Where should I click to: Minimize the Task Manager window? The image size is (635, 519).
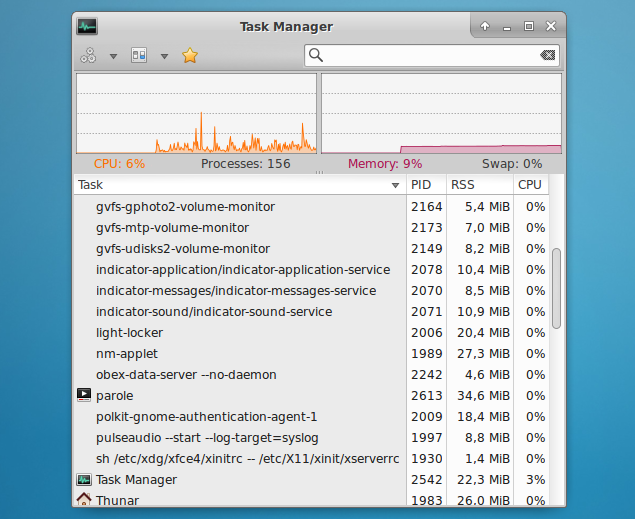pos(507,28)
